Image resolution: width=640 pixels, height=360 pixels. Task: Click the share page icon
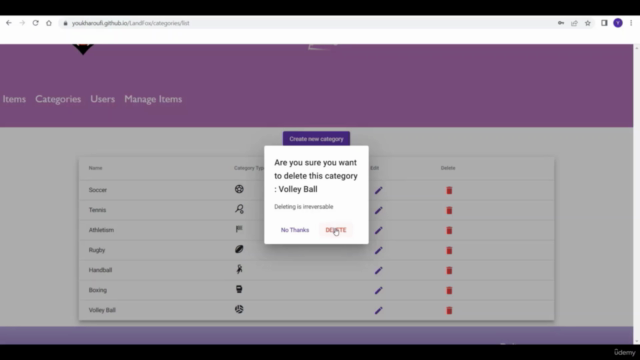tap(574, 23)
